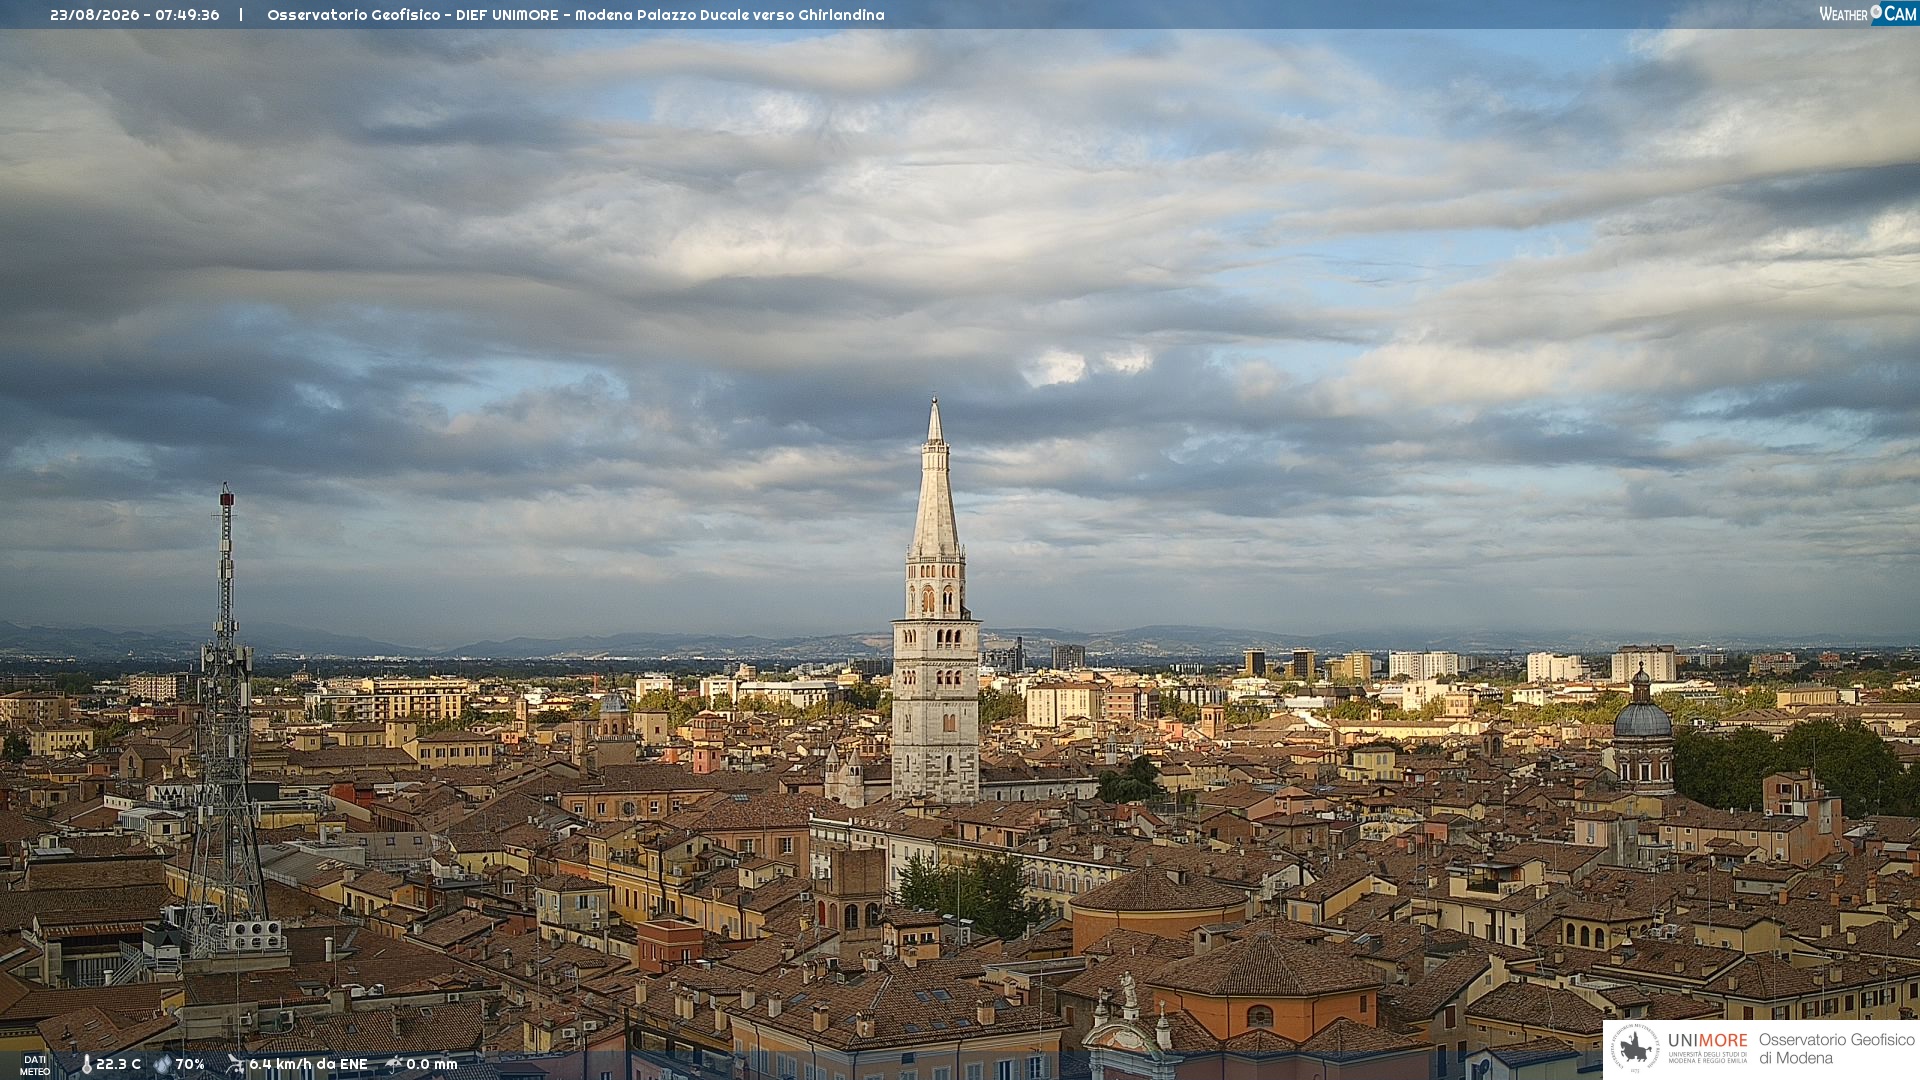Click the timestamp 23/08/2026 - 07:49:36
This screenshot has width=1920, height=1080.
click(x=135, y=15)
